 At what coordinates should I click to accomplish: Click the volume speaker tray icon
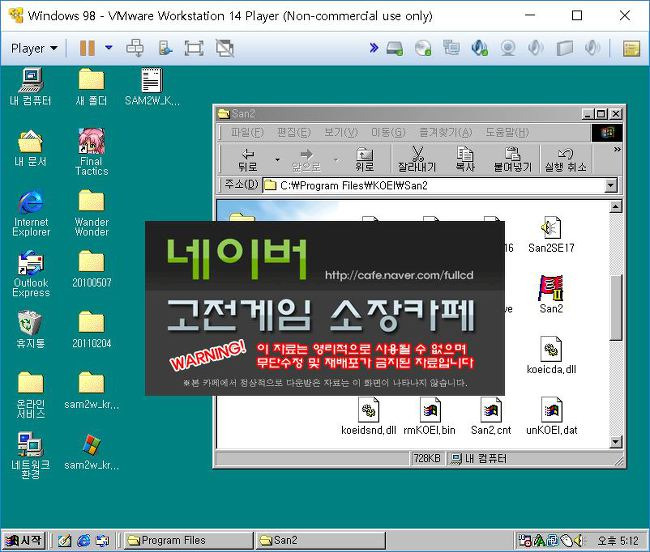coord(578,540)
